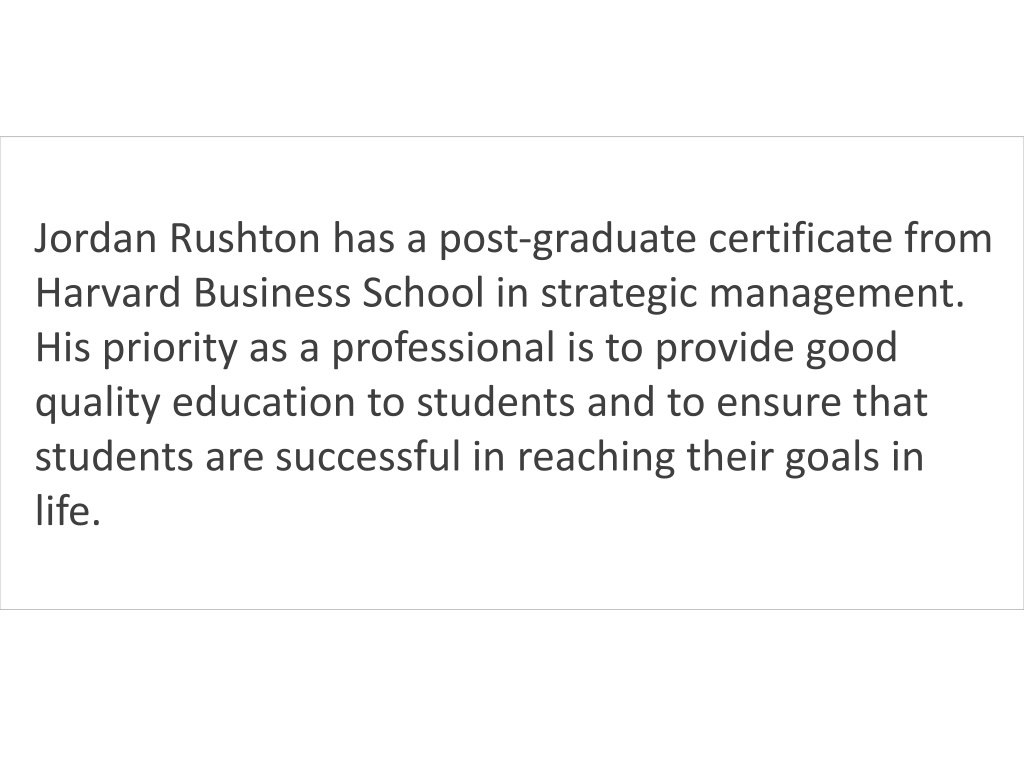Place cursor on the word "certificate"
1024x768 pixels.
[x=800, y=238]
